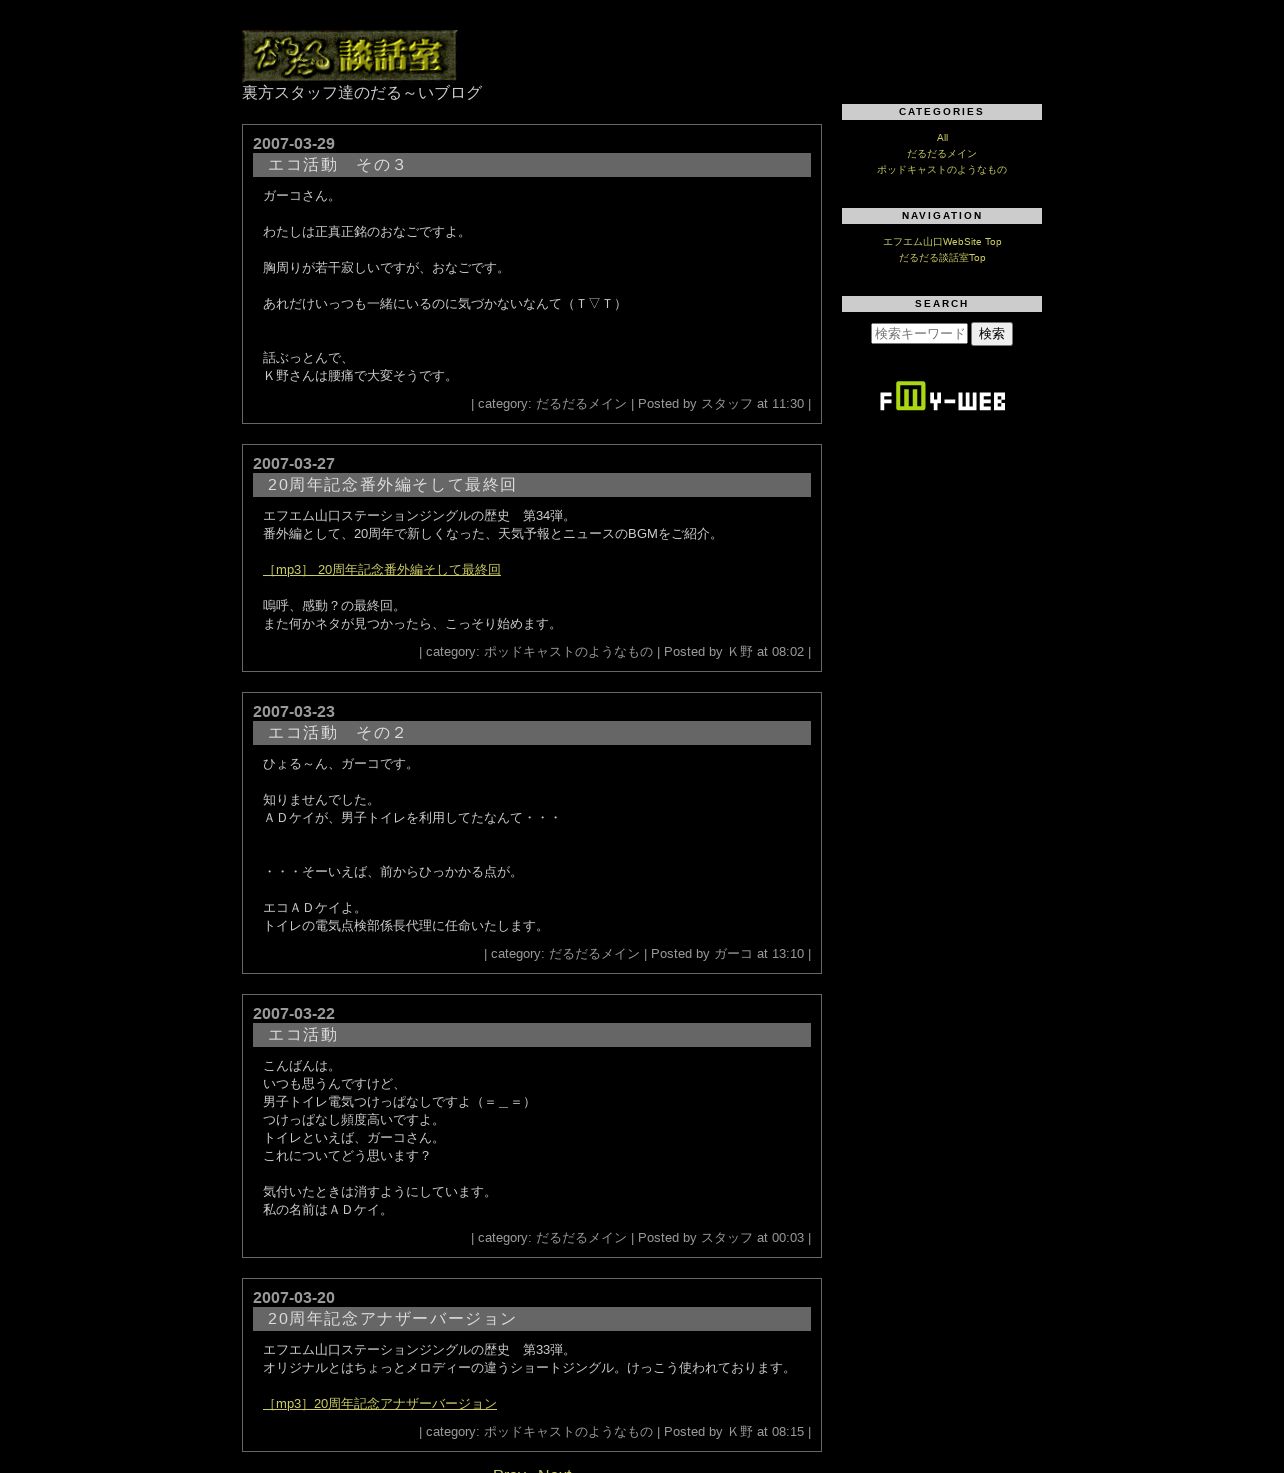This screenshot has width=1284, height=1473.
Task: Open ポッドキャストのようなもの category in 08:15 post footer
Action: (568, 1432)
